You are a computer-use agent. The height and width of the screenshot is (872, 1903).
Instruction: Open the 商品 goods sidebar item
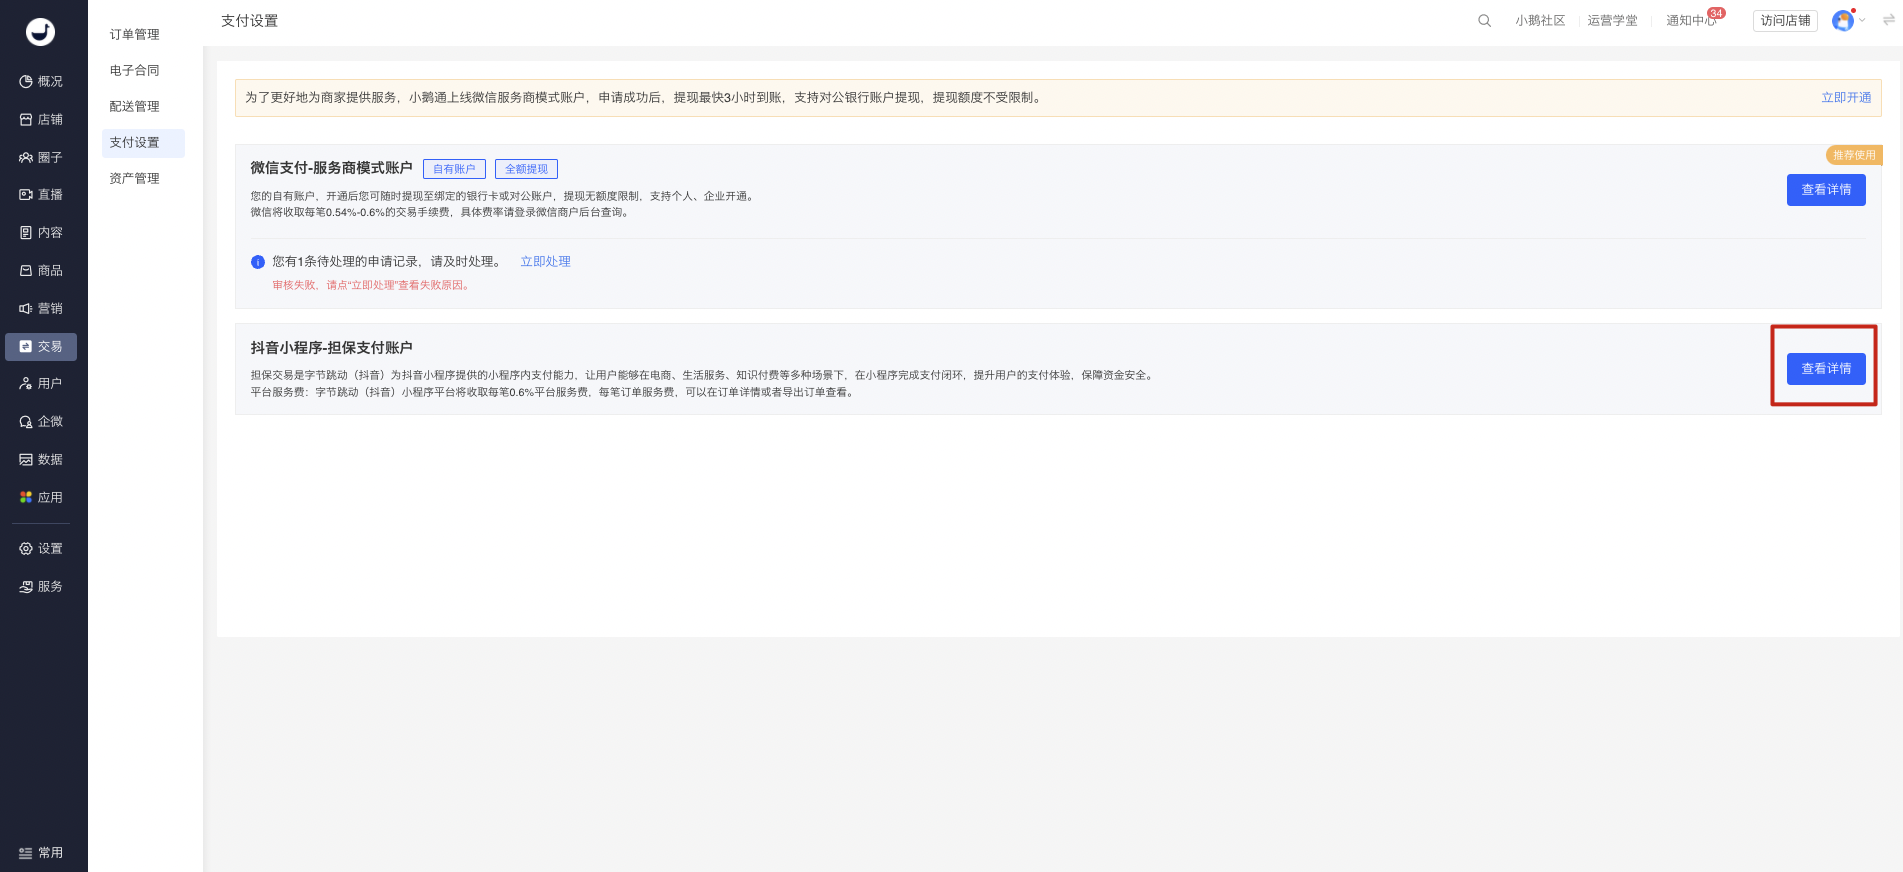click(41, 271)
